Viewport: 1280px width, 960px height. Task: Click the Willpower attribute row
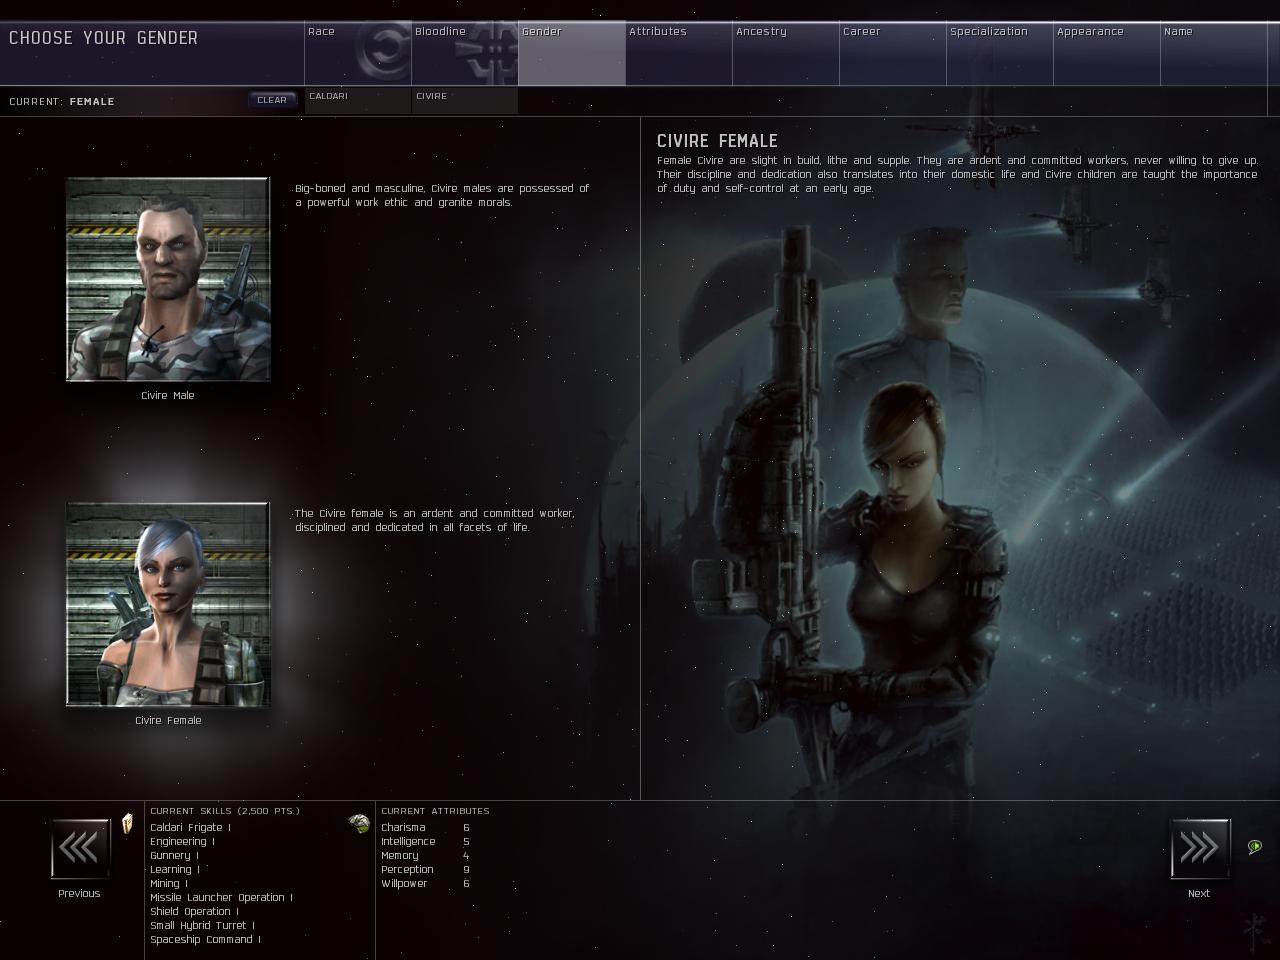425,883
